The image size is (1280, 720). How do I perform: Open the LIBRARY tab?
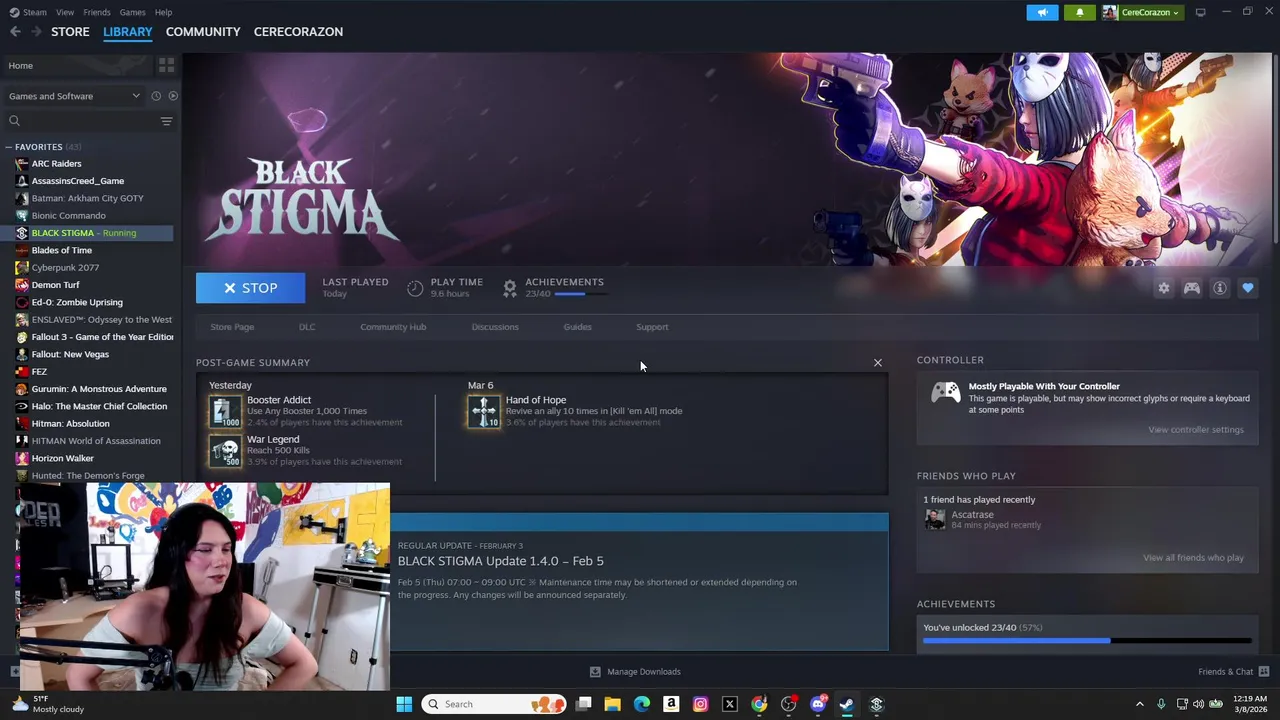tap(128, 32)
